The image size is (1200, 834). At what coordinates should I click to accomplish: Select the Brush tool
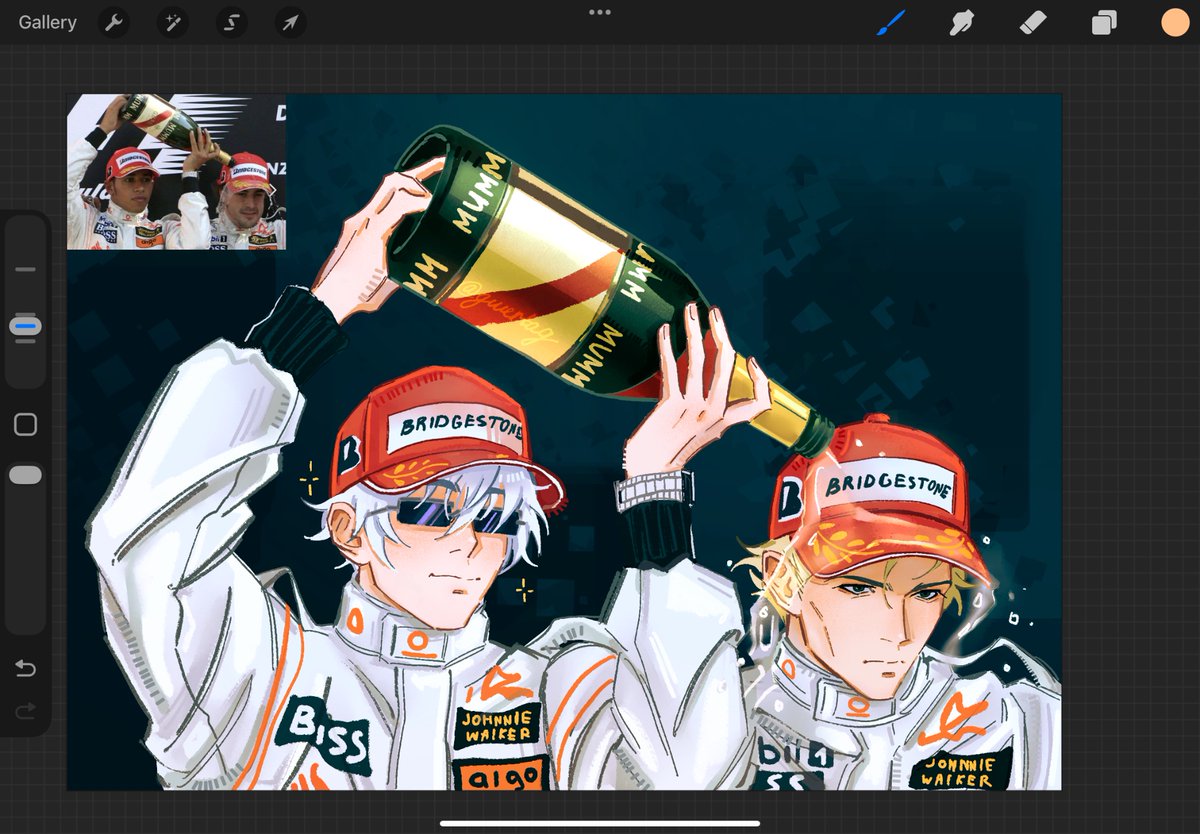(890, 23)
